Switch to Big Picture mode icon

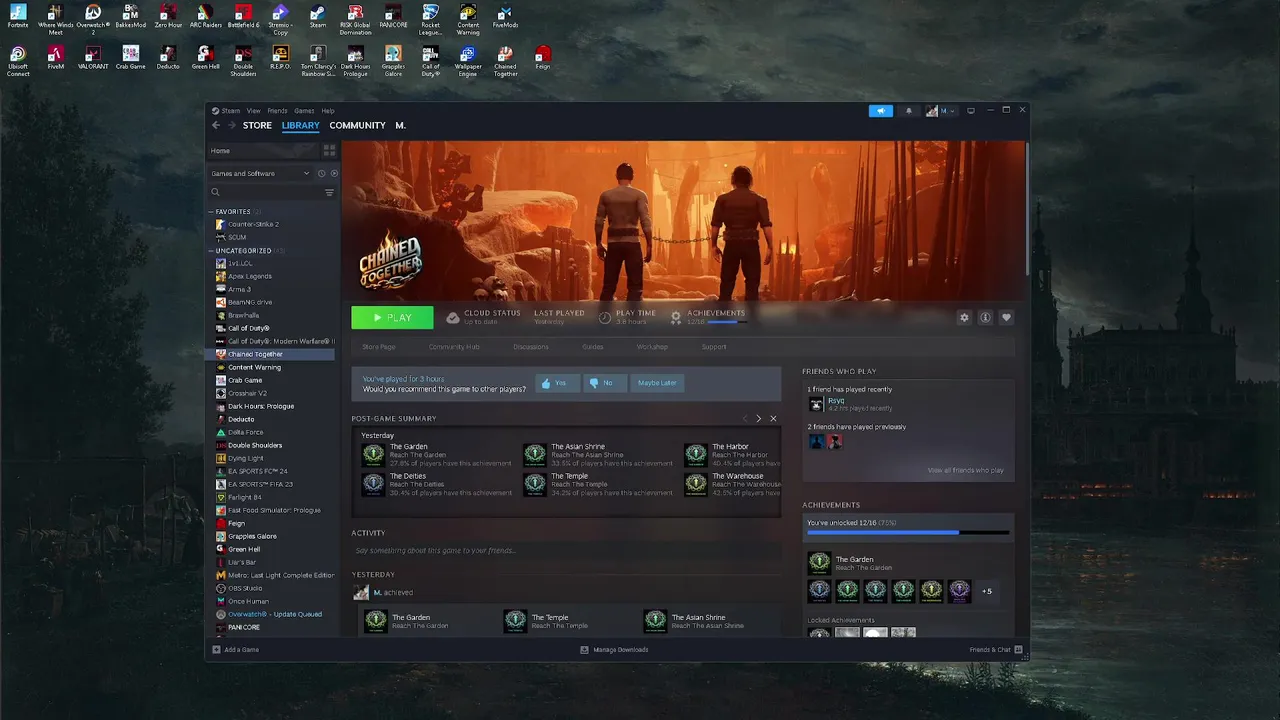(x=970, y=111)
